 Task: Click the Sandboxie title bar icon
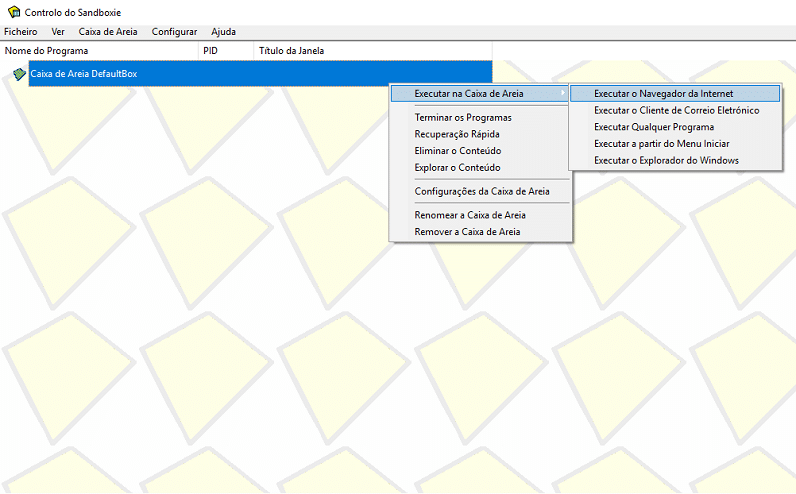click(x=14, y=12)
